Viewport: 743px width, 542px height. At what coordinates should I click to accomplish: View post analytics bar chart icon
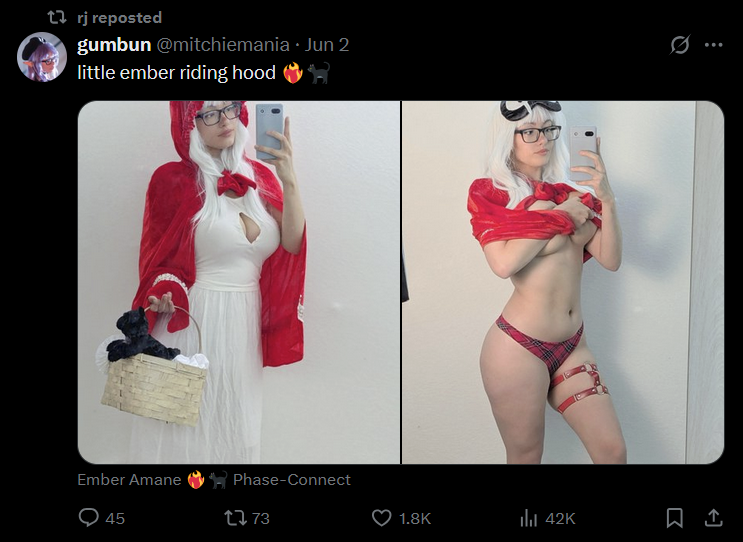528,518
